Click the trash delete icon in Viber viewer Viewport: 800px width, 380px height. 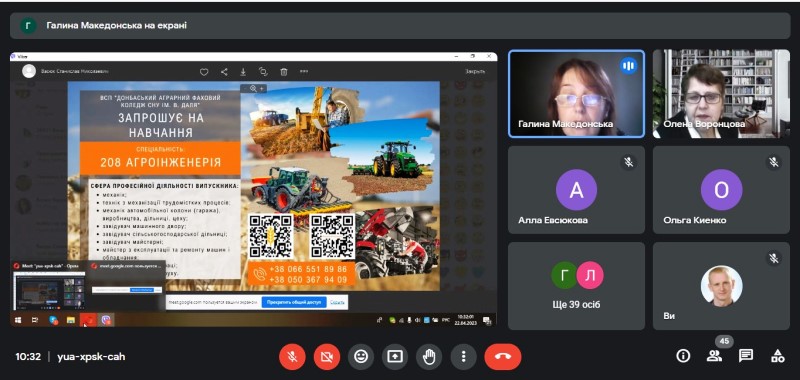284,72
